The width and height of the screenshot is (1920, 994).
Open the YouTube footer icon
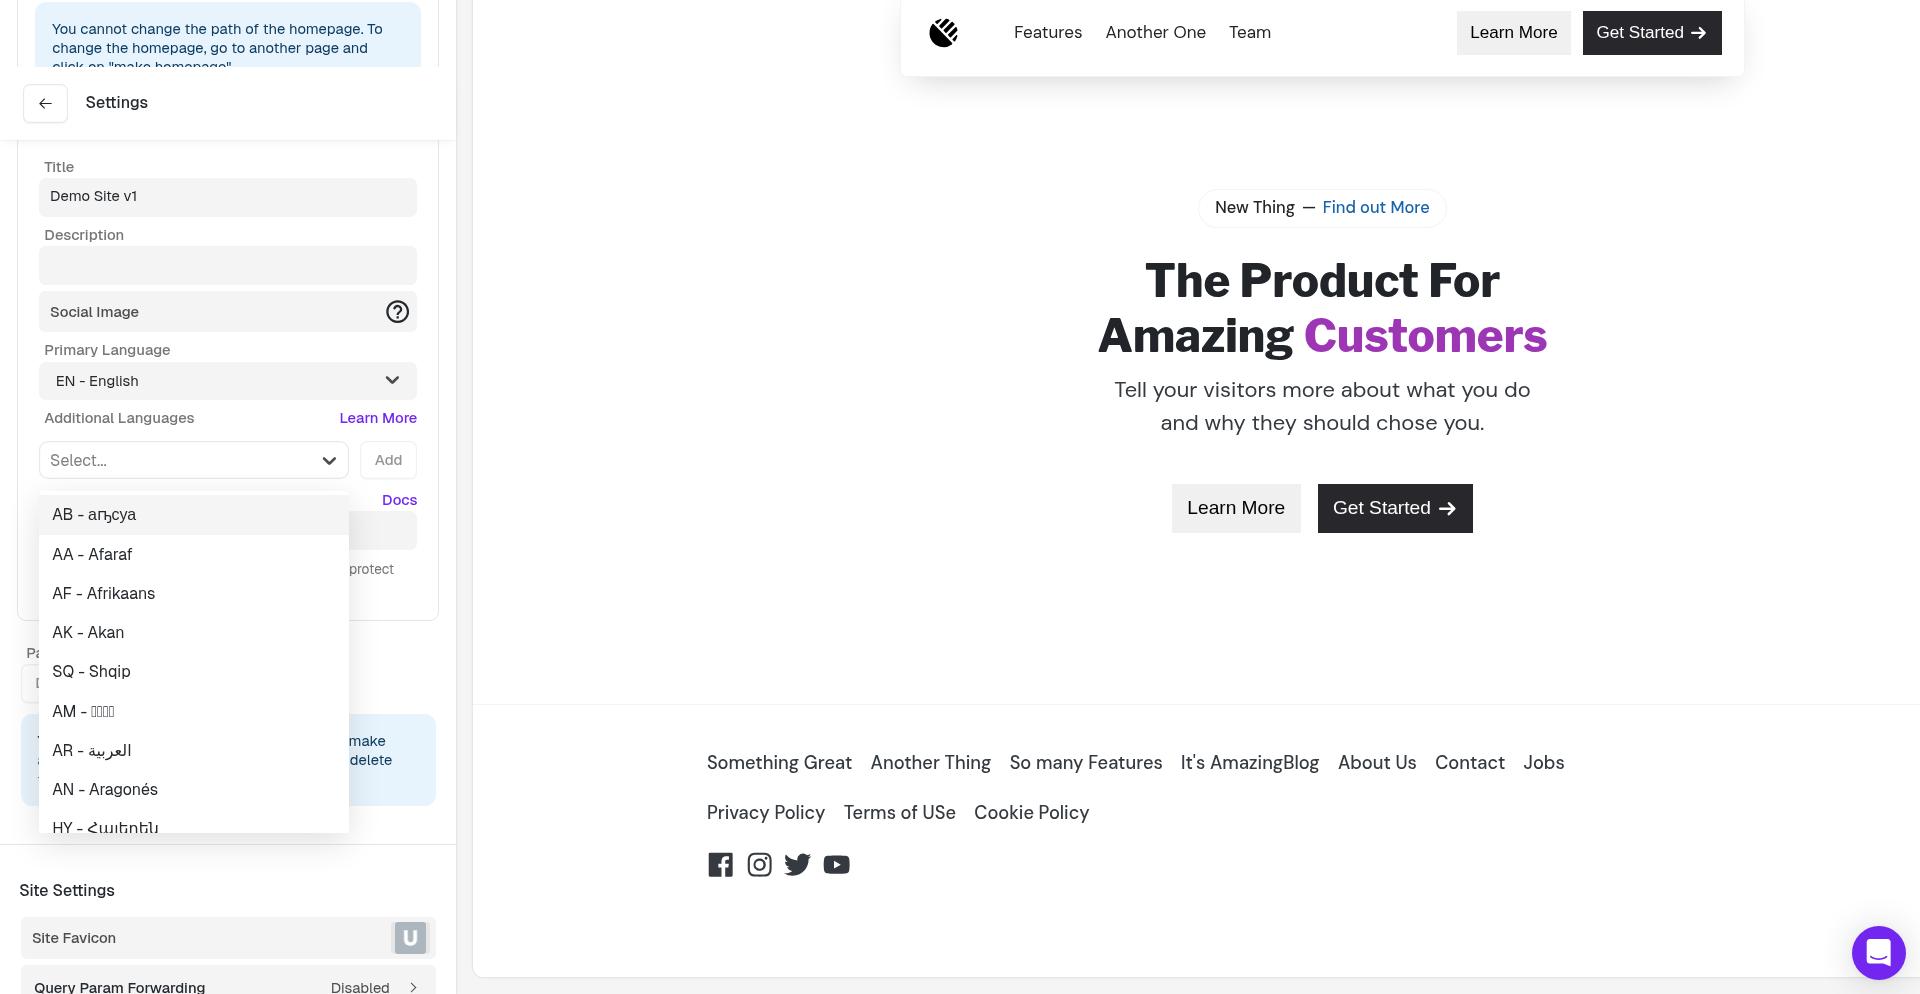tap(836, 865)
